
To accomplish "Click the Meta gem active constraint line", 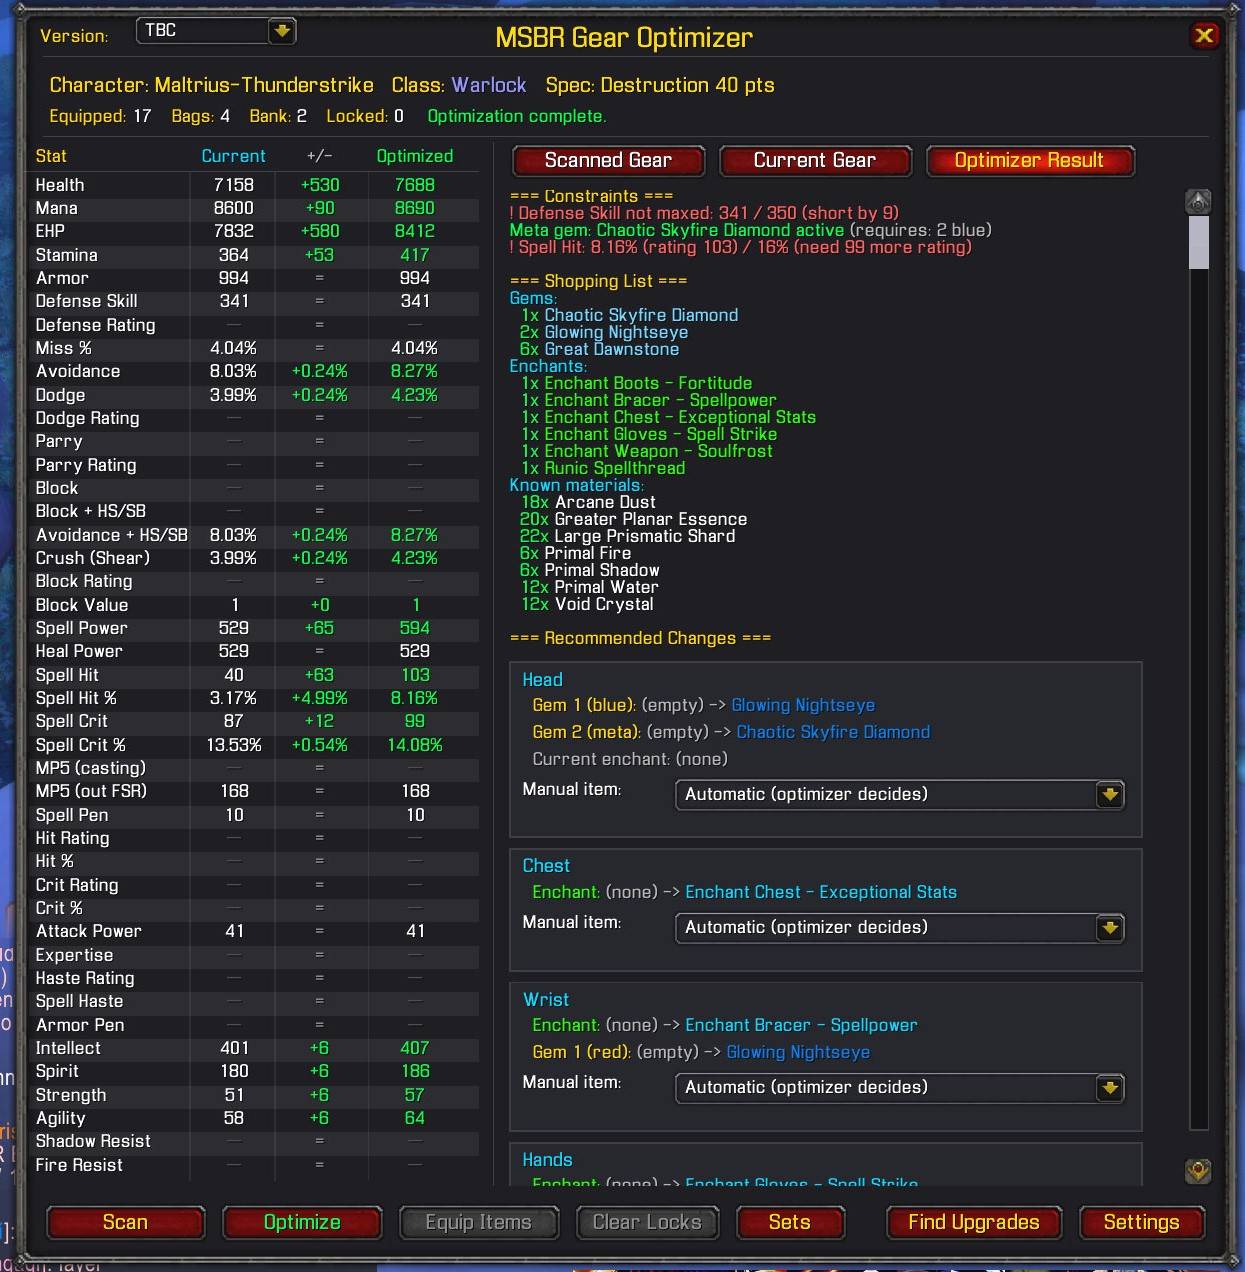I will coord(750,230).
